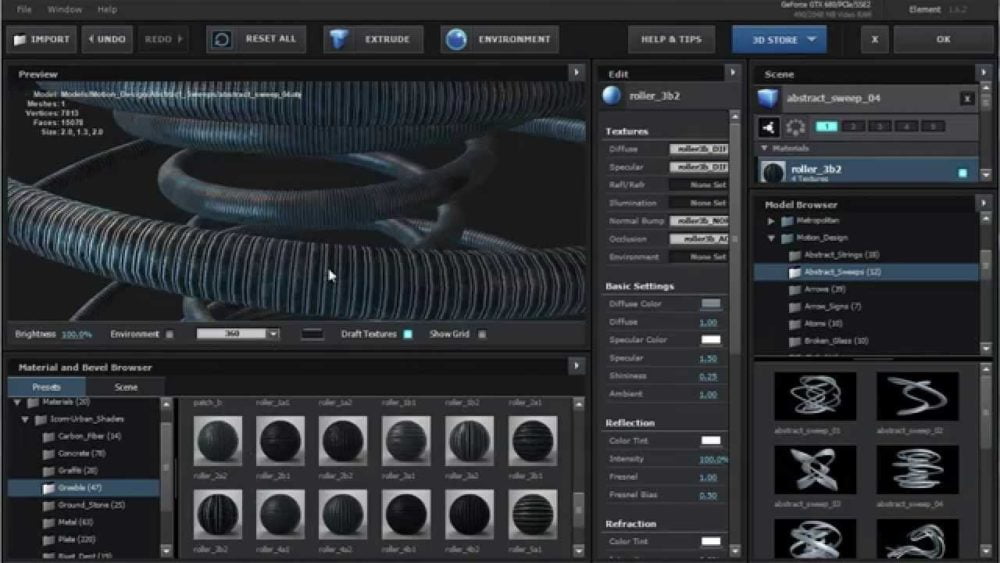Select group 3 button in Scene panel
The height and width of the screenshot is (563, 1000).
(879, 127)
